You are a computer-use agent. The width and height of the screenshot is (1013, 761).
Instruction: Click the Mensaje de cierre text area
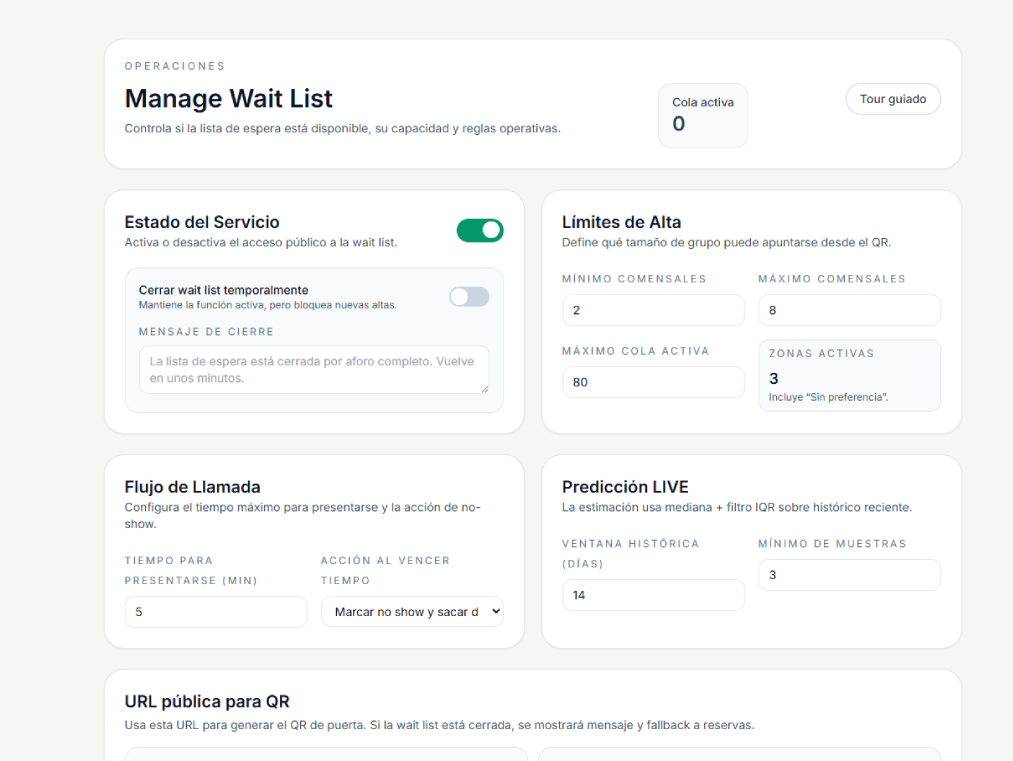313,369
